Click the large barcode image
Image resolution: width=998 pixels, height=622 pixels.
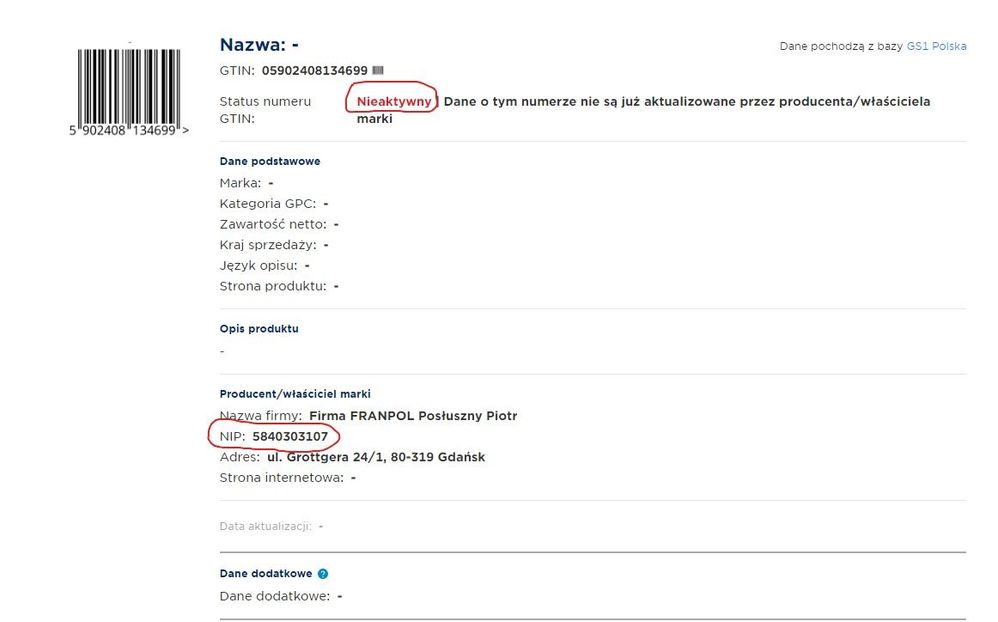[x=129, y=84]
